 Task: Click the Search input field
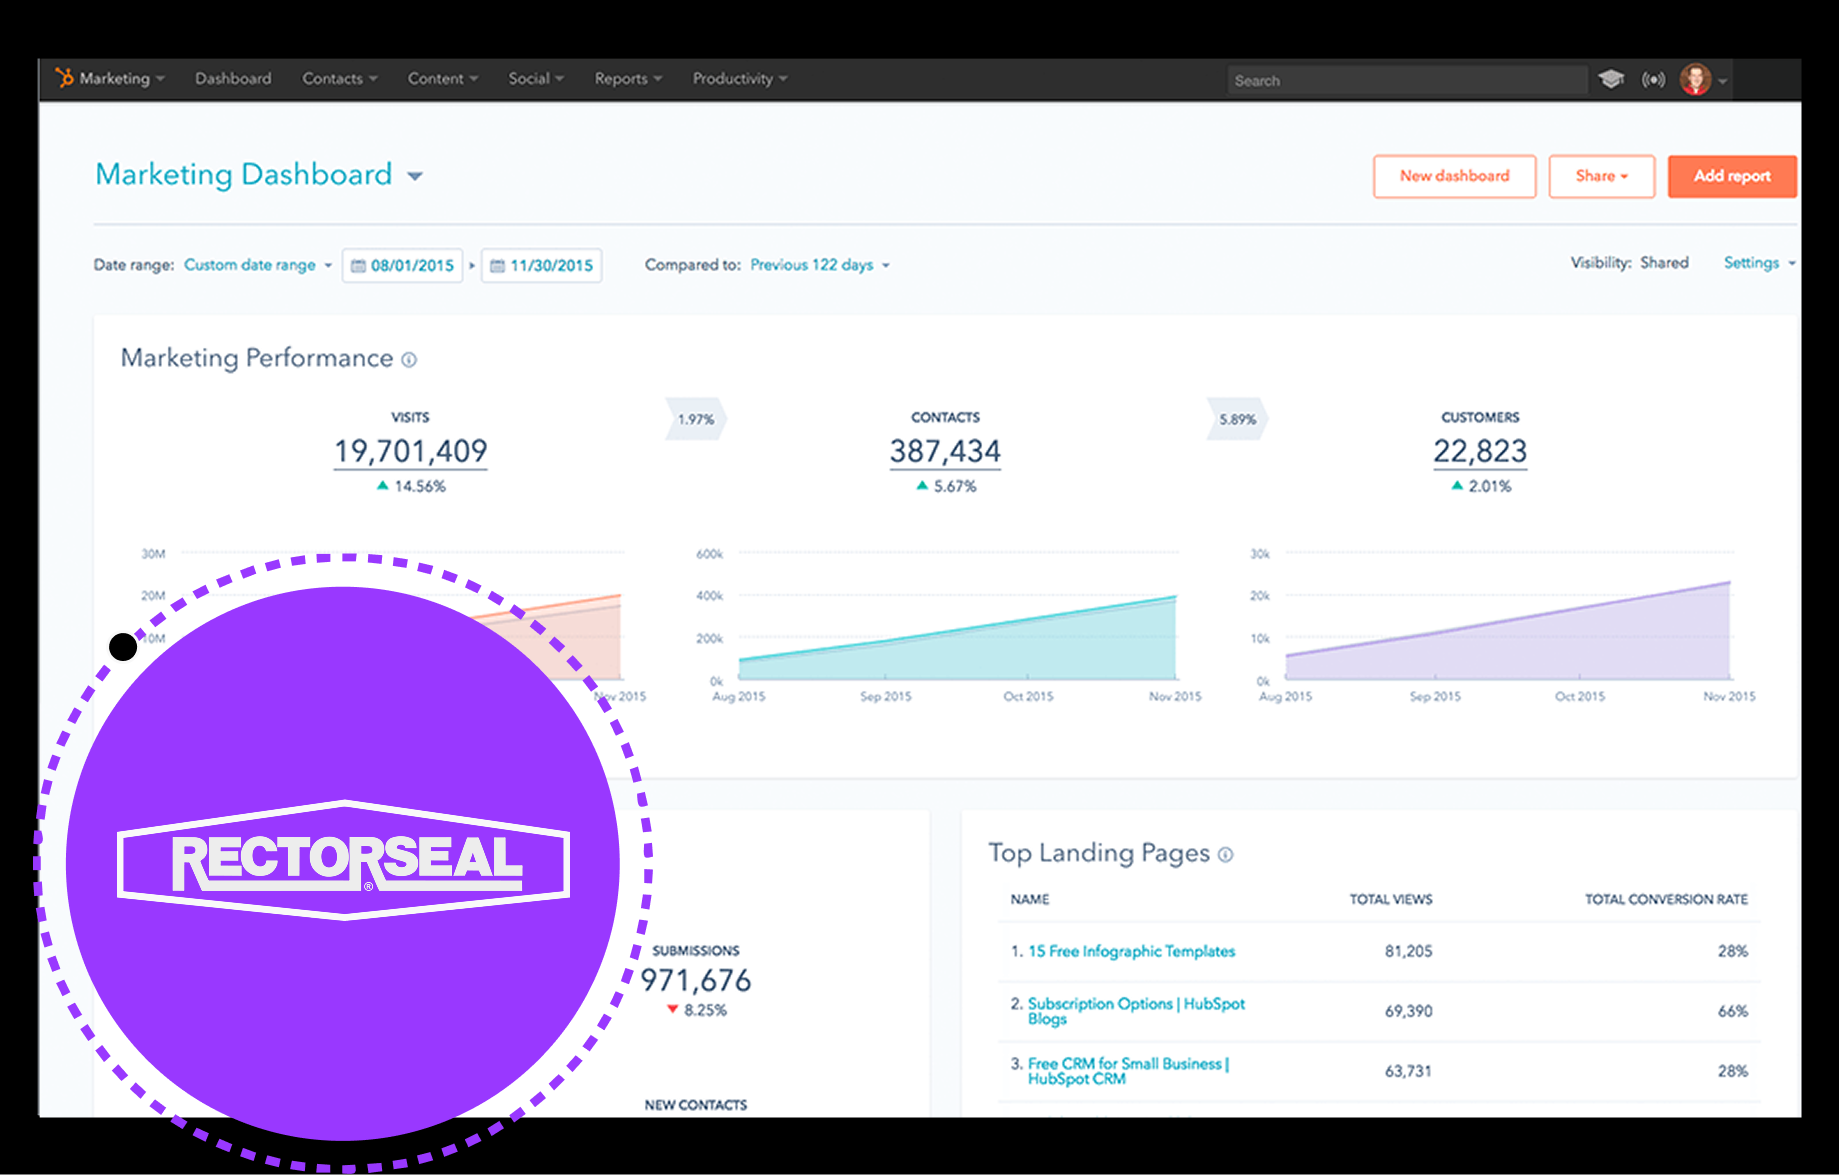[1407, 79]
